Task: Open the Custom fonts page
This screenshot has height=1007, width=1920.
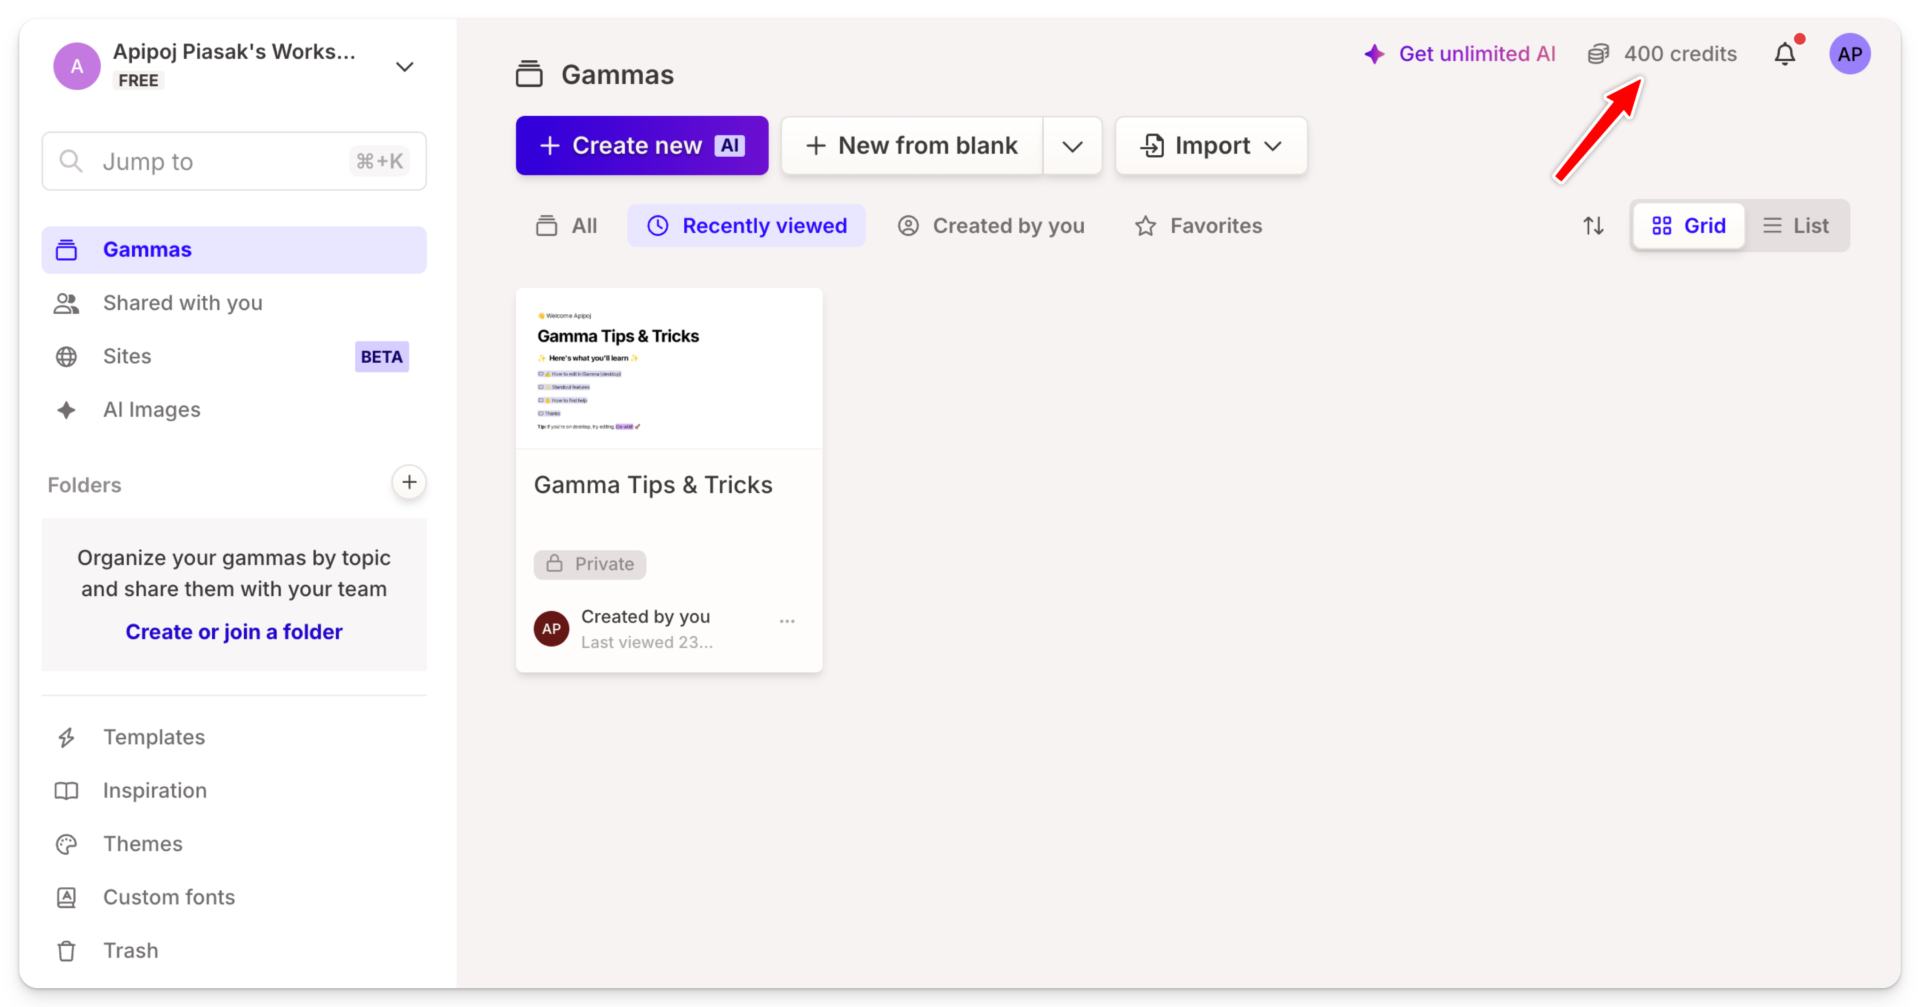Action: (x=168, y=897)
